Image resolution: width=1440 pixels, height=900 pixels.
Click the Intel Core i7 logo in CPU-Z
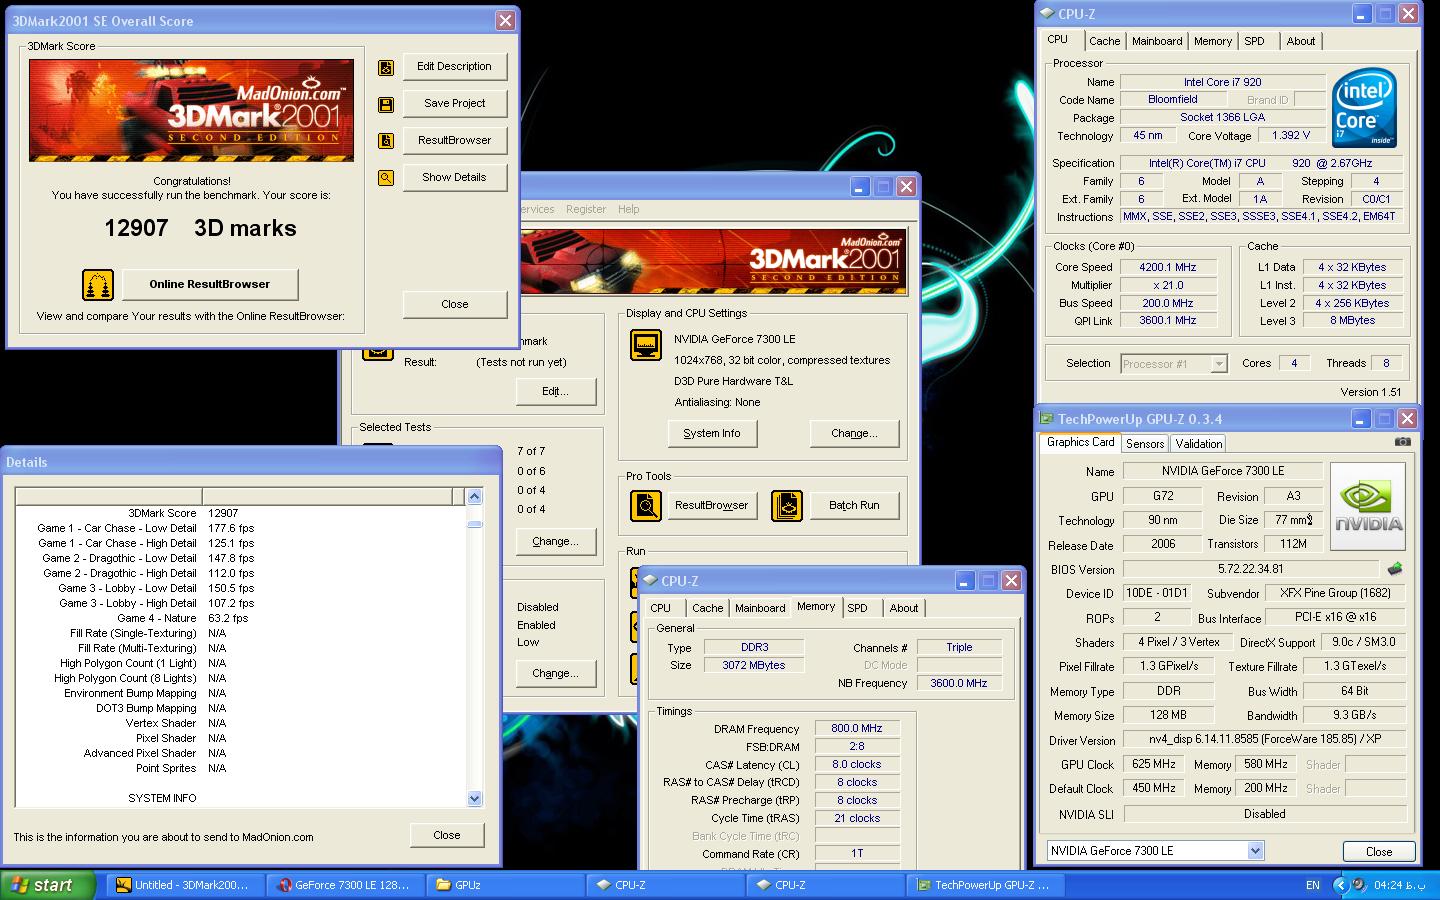(x=1364, y=108)
